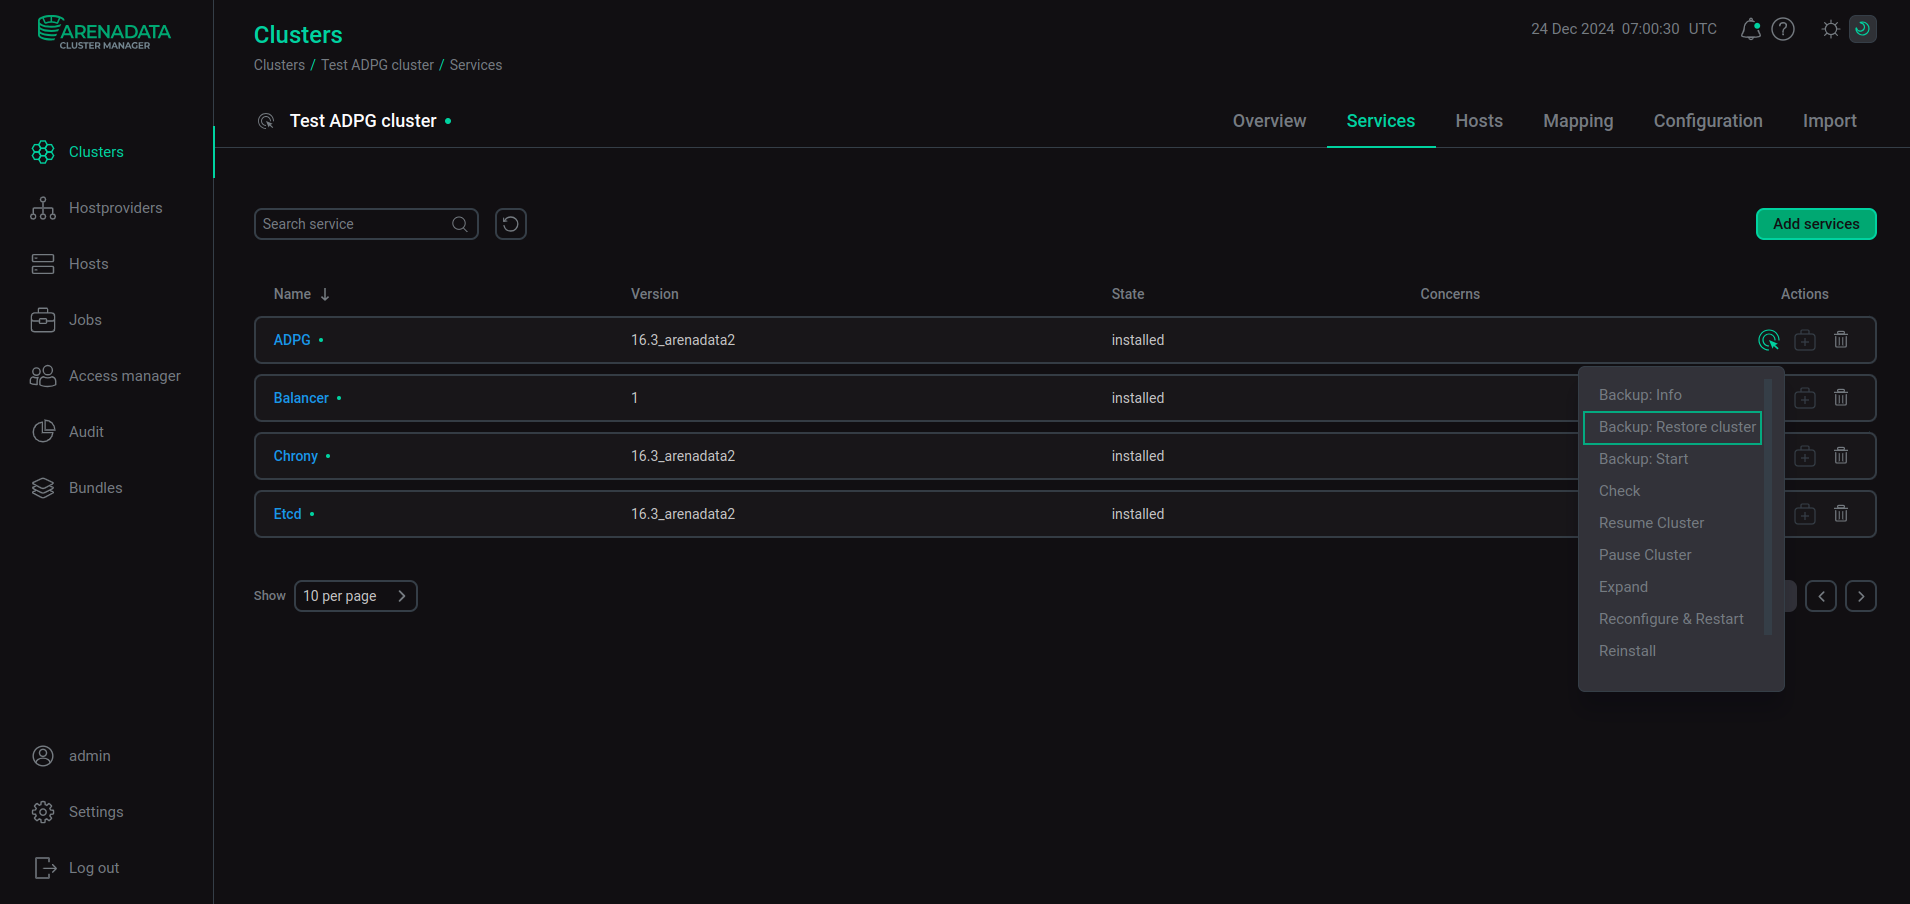Viewport: 1910px width, 904px height.
Task: Delete the ADPG service with the trash icon
Action: [1841, 340]
